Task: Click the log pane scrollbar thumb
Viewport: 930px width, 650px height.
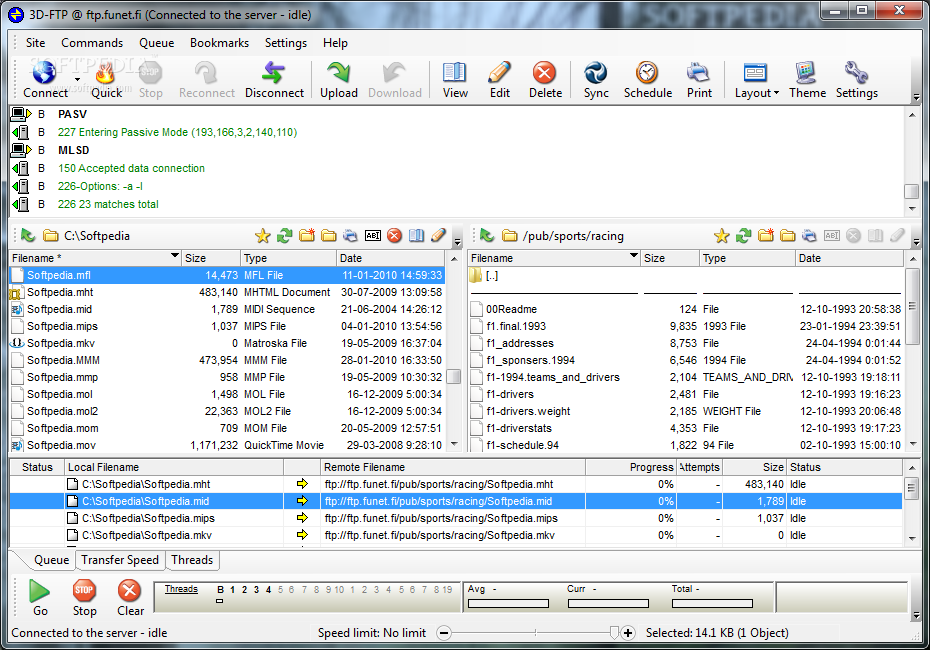Action: (x=911, y=191)
